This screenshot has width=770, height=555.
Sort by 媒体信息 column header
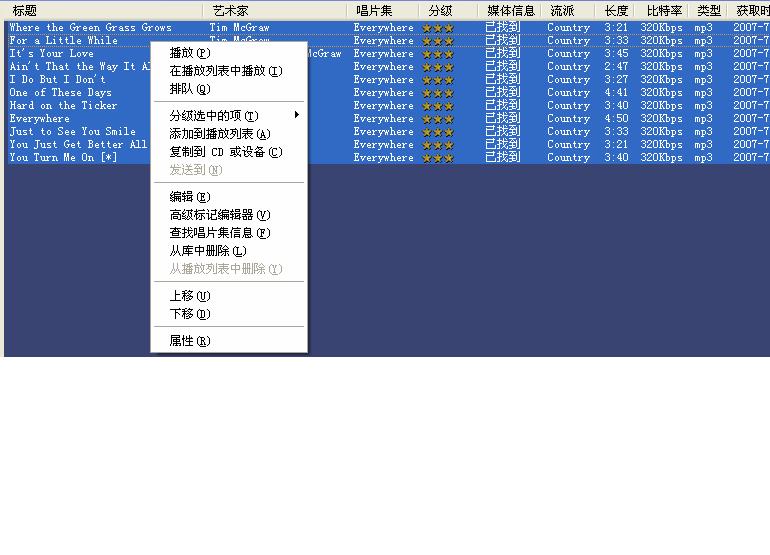pyautogui.click(x=511, y=11)
